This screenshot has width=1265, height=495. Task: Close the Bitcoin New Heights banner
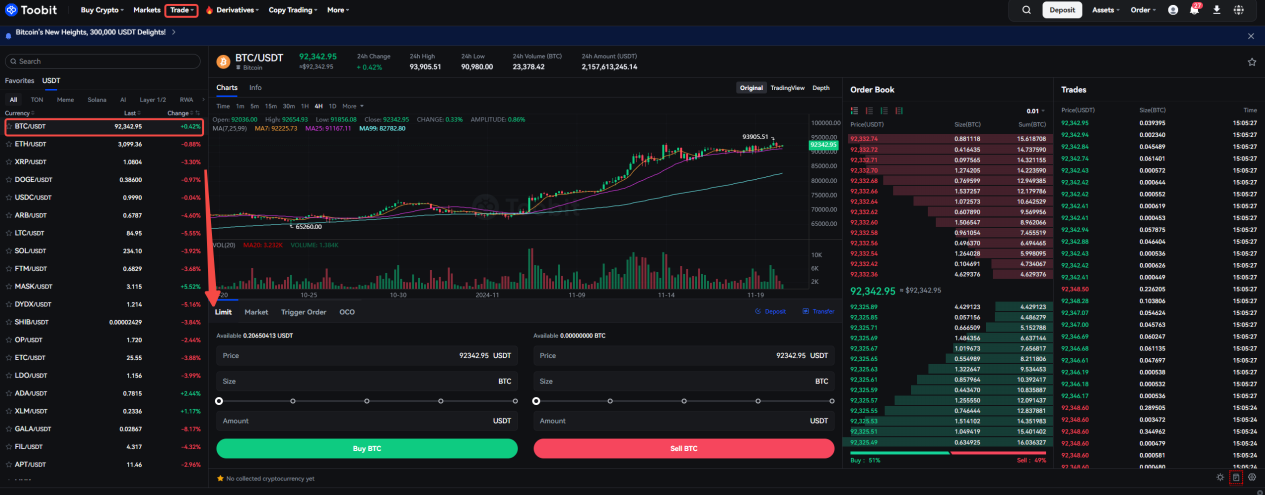[x=1250, y=36]
